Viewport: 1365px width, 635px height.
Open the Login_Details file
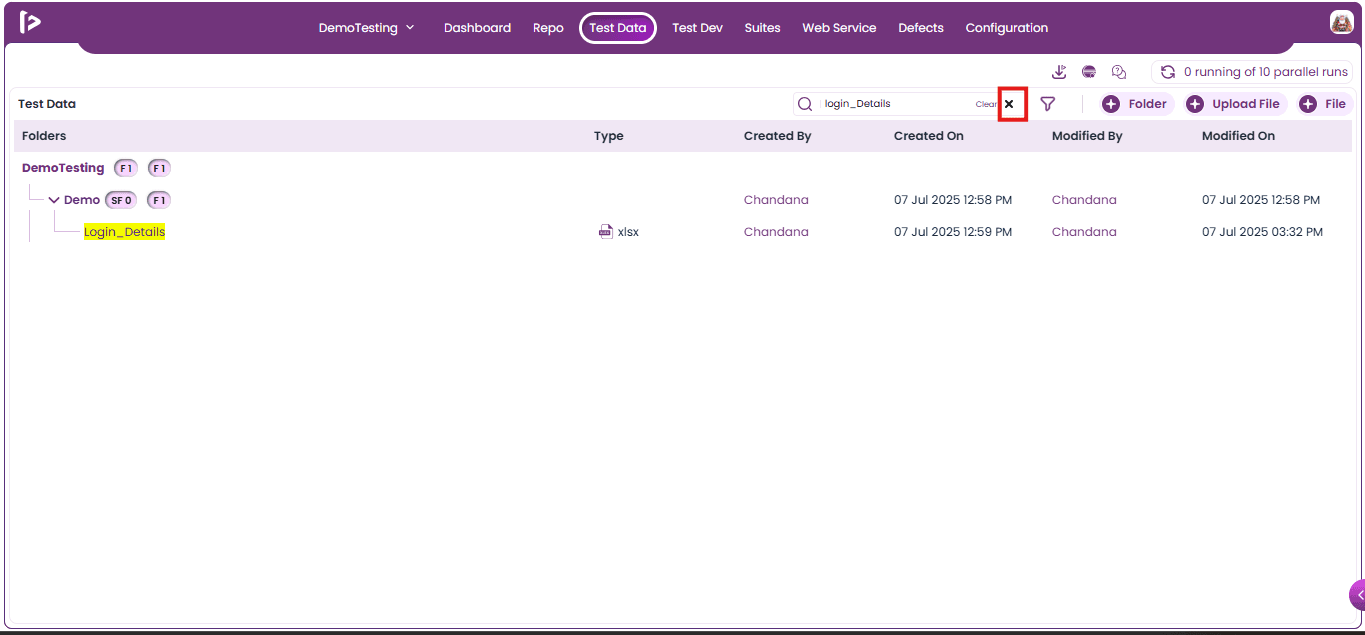[124, 232]
